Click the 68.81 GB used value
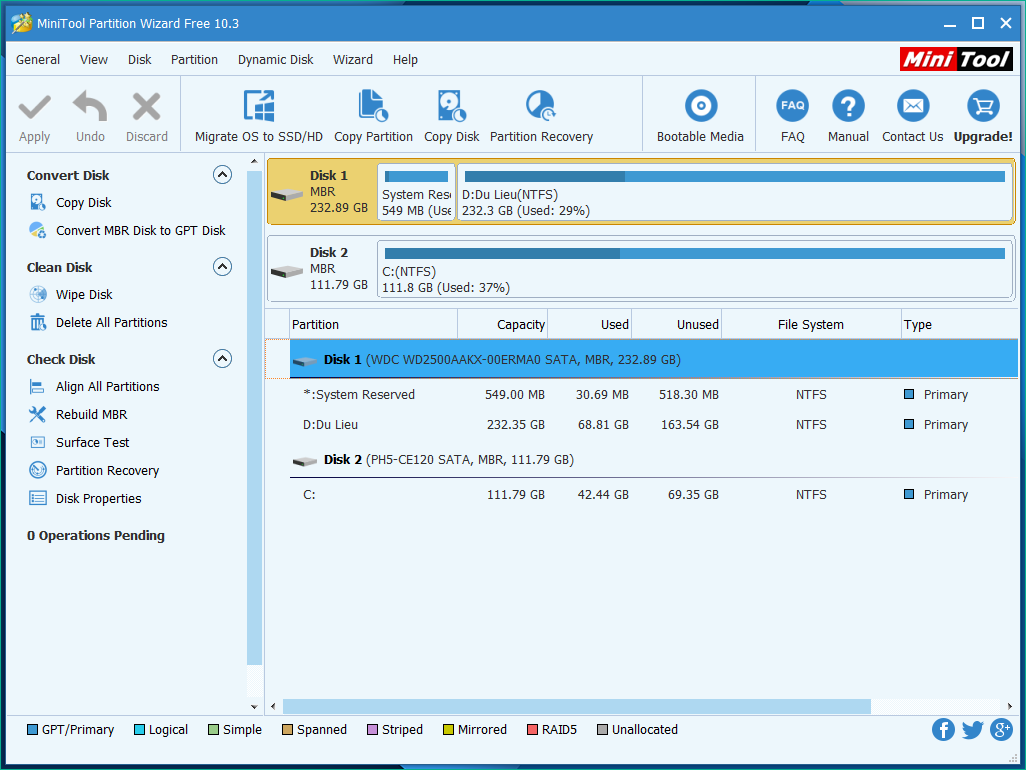This screenshot has height=770, width=1026. tap(603, 425)
